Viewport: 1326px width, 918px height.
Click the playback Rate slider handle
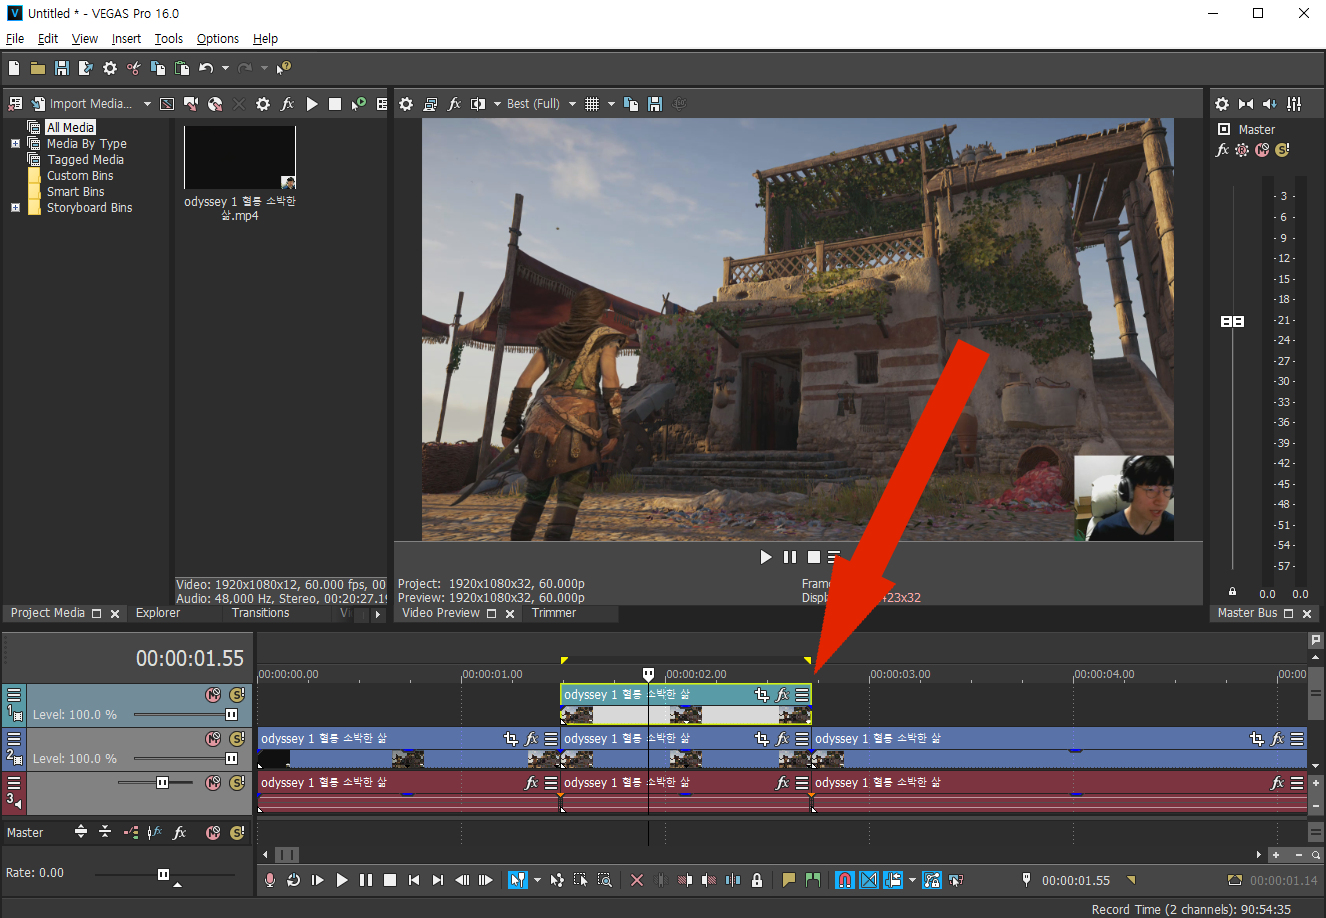click(x=163, y=874)
